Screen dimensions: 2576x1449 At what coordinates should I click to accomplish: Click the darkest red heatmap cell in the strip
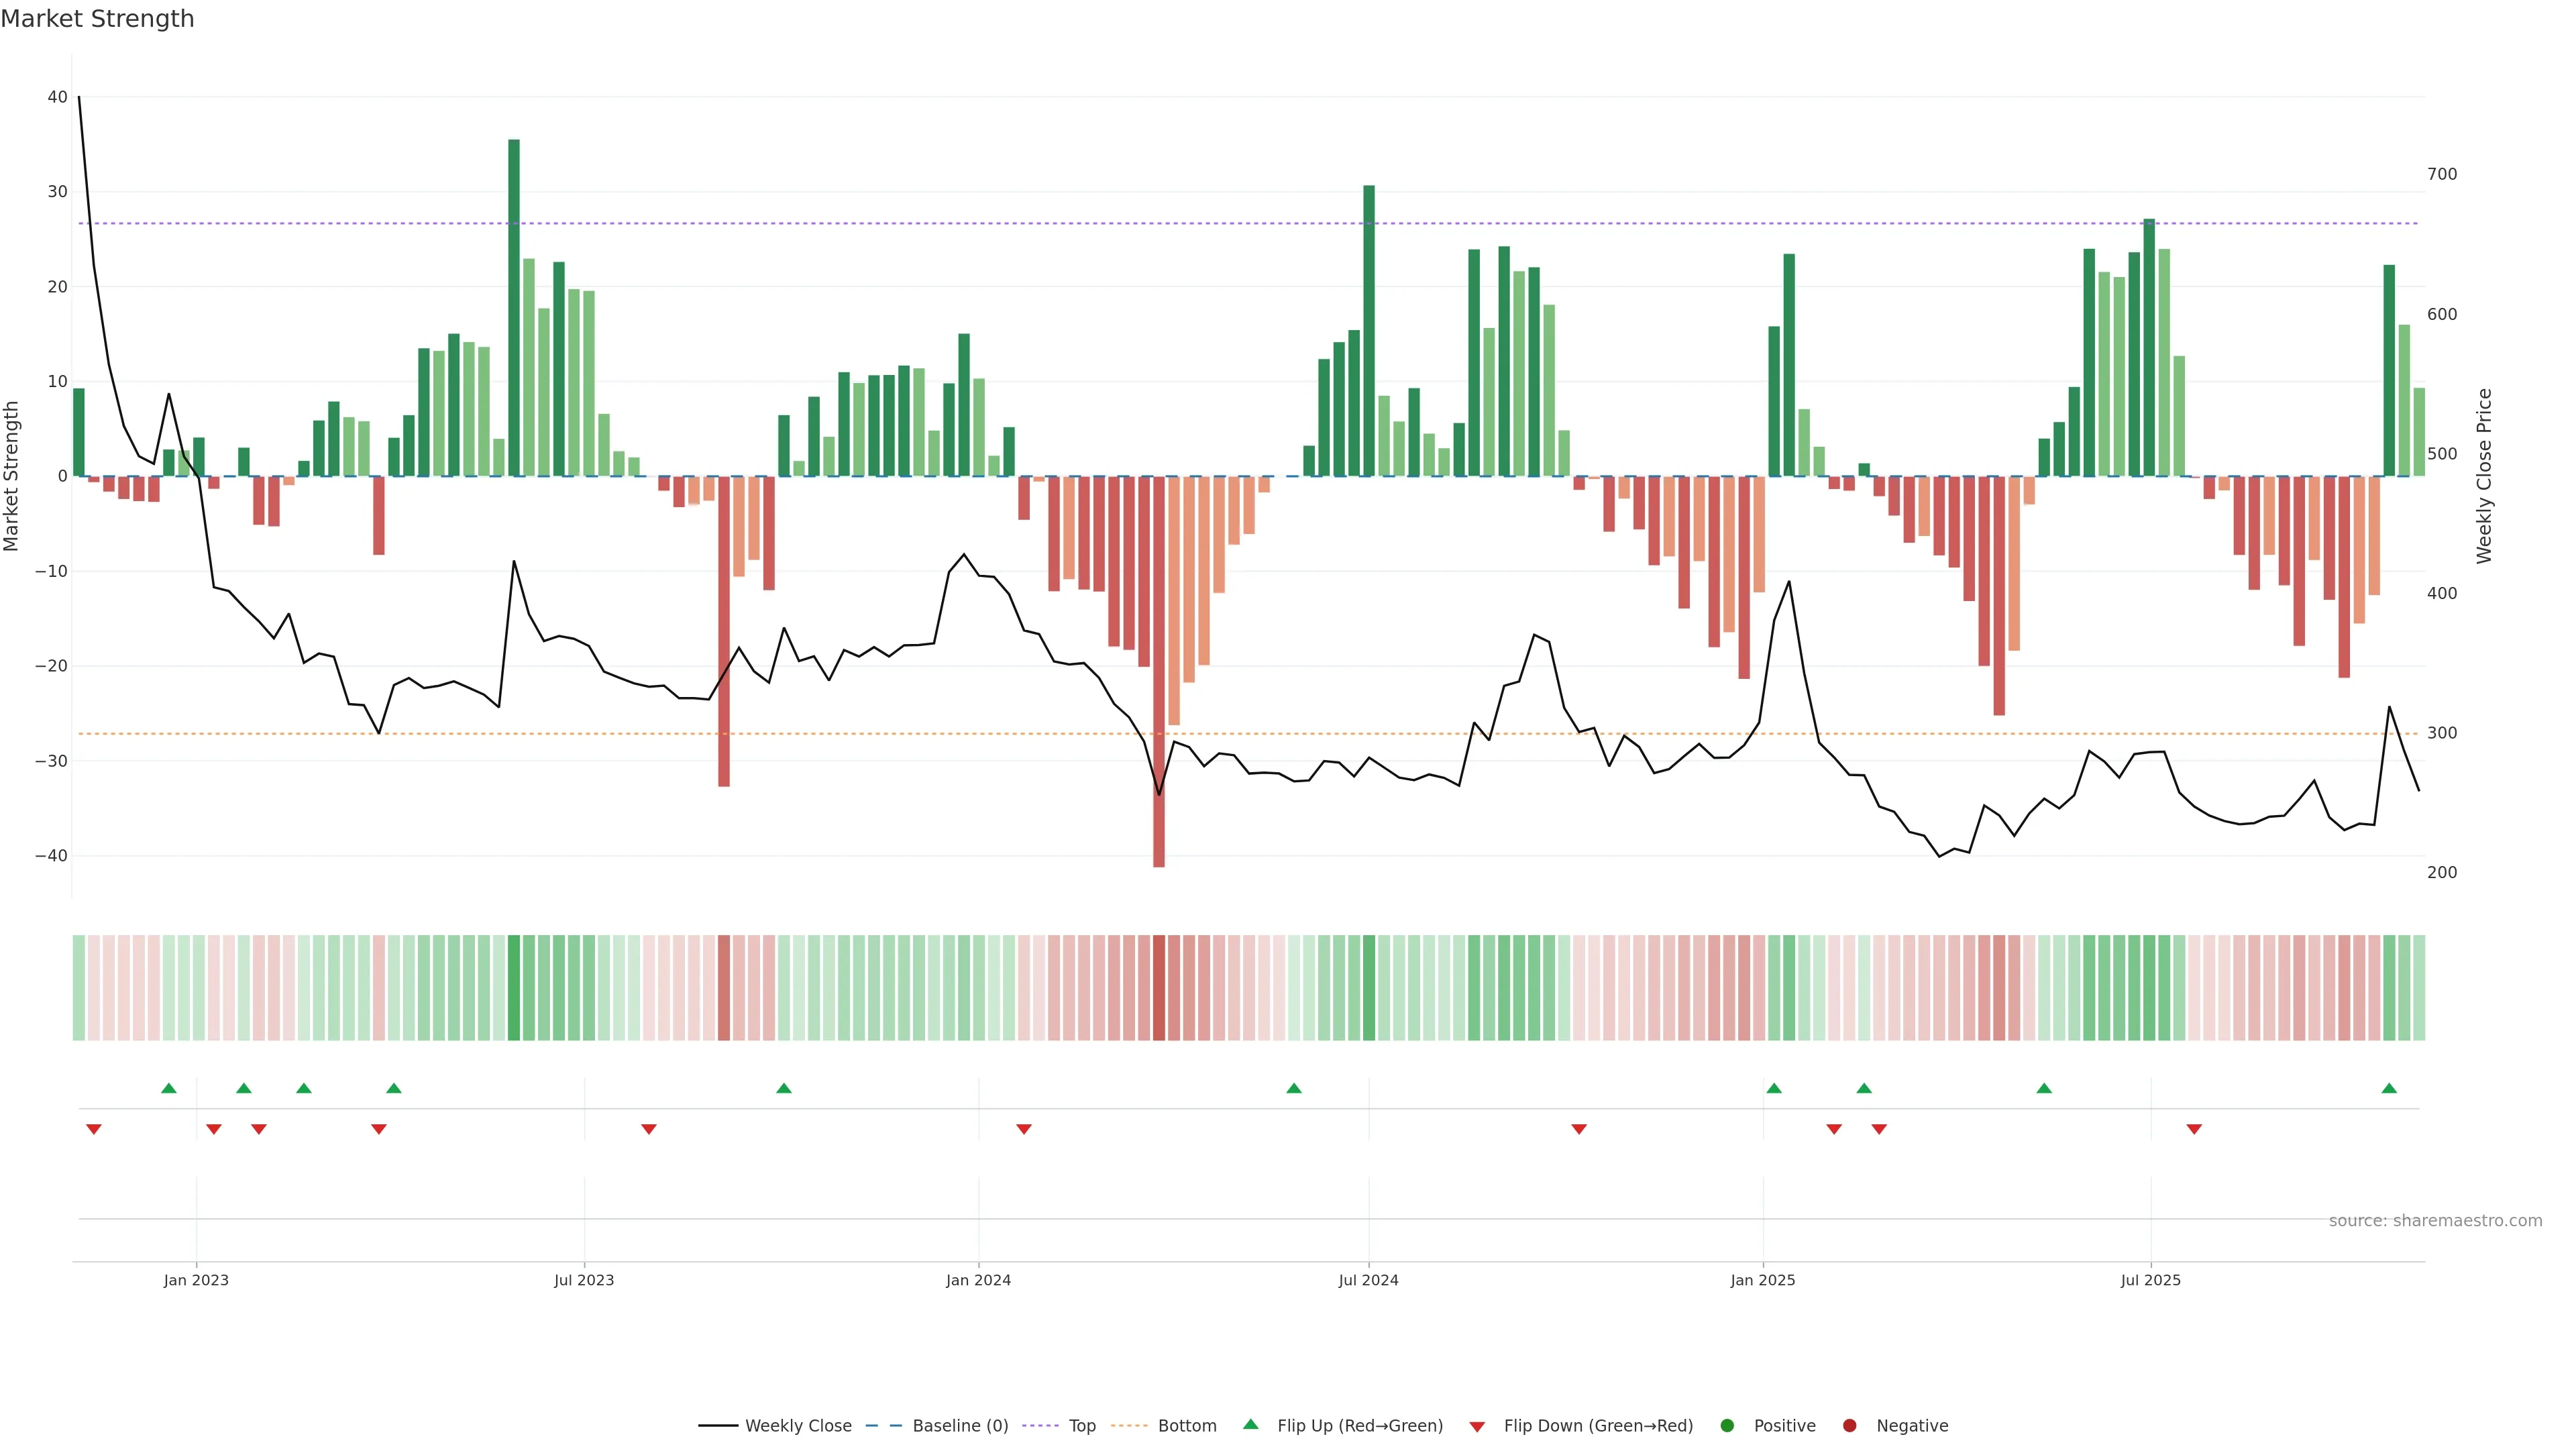click(x=1159, y=988)
